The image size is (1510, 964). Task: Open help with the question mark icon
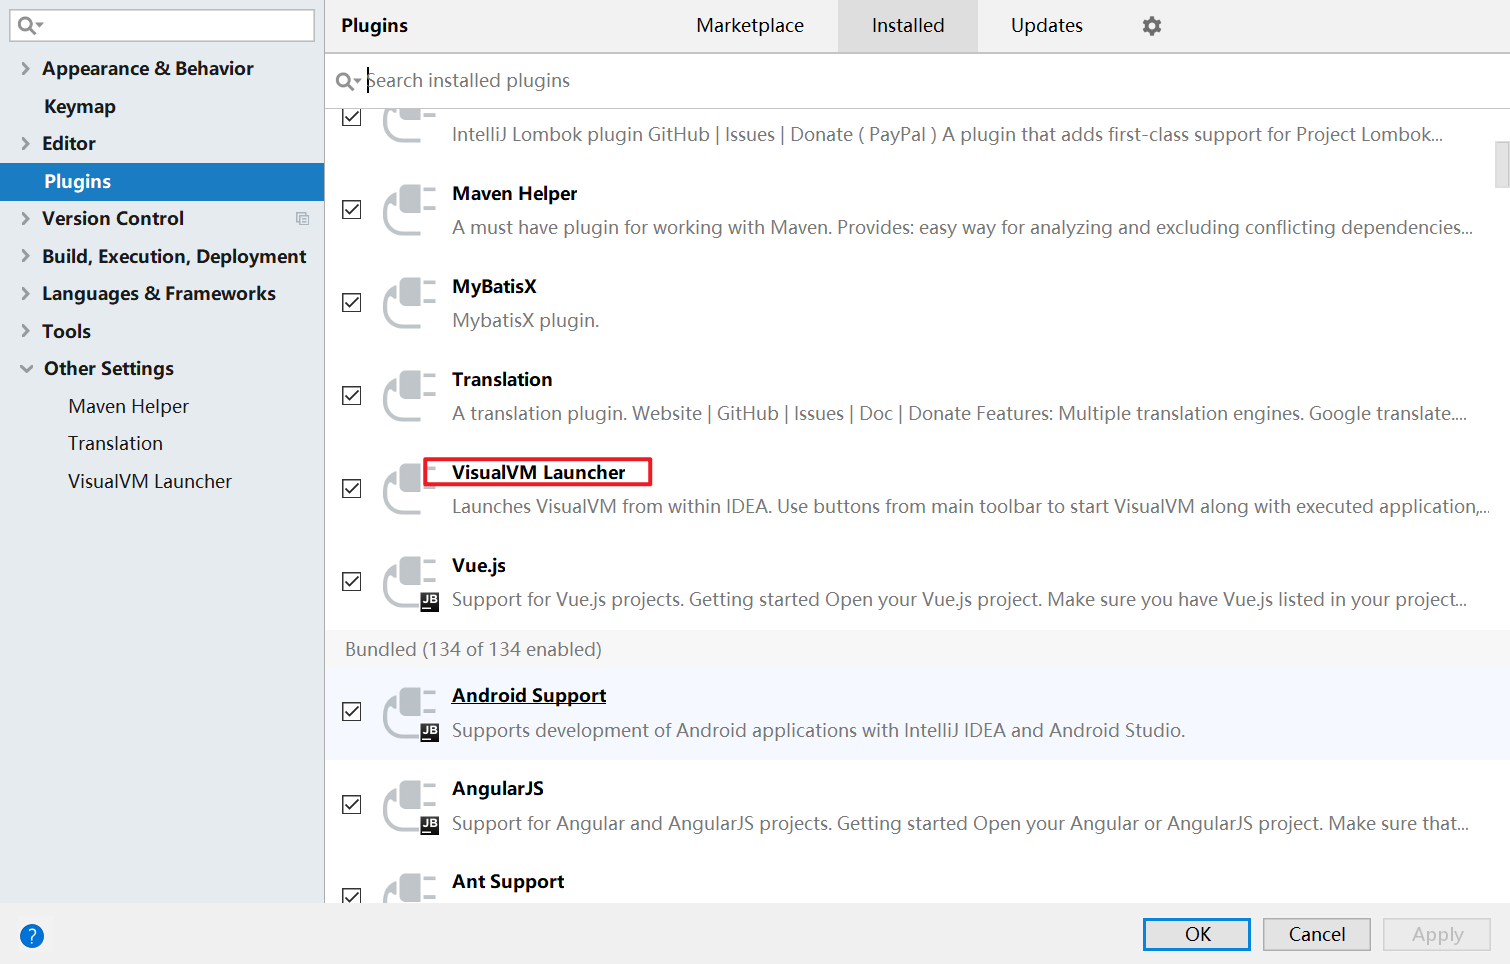pos(32,936)
